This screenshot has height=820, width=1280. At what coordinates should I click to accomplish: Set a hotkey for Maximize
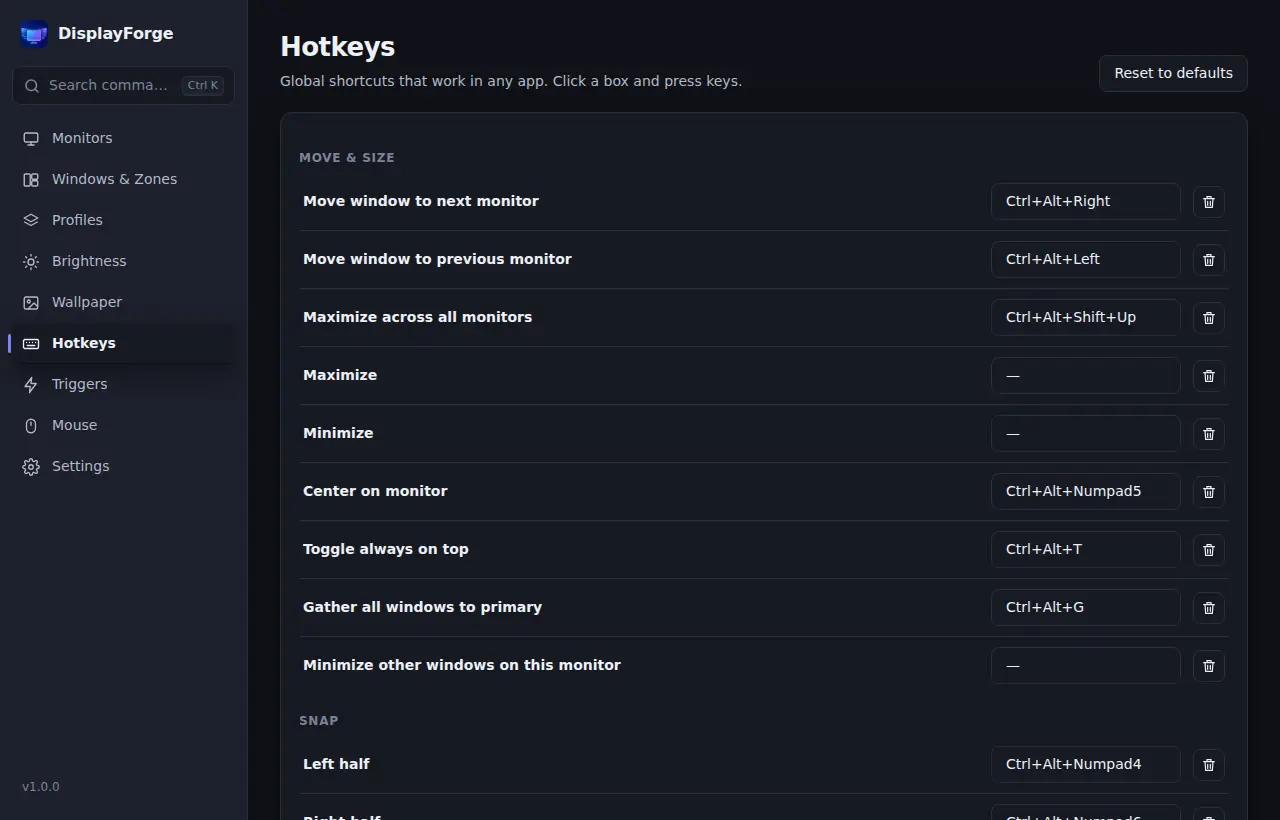pyautogui.click(x=1085, y=375)
